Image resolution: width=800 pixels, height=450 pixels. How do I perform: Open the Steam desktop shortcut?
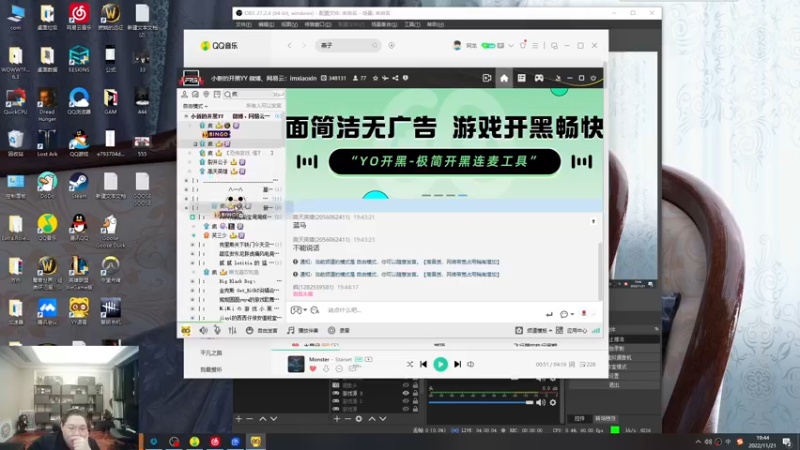tap(79, 186)
